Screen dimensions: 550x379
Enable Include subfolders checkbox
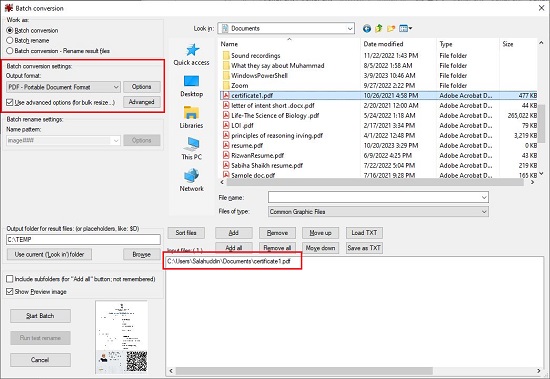pyautogui.click(x=10, y=279)
